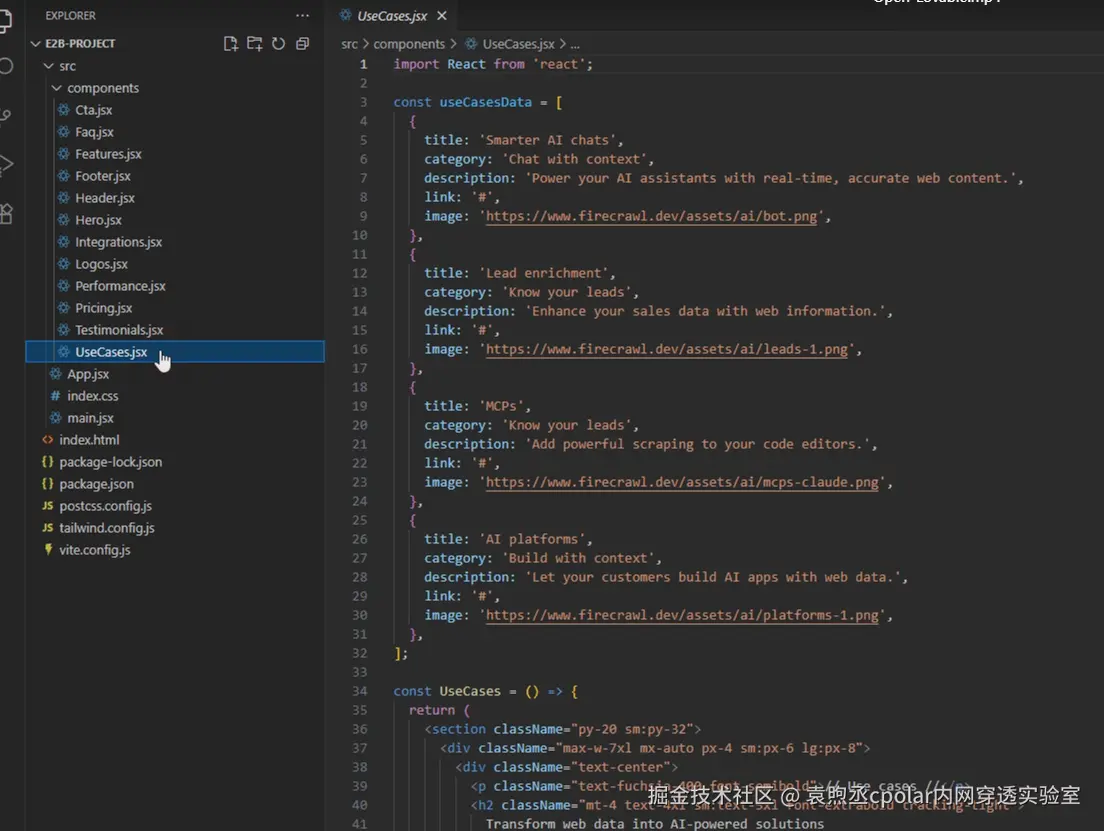Open App.jsx file
Viewport: 1104px width, 831px height.
point(88,374)
